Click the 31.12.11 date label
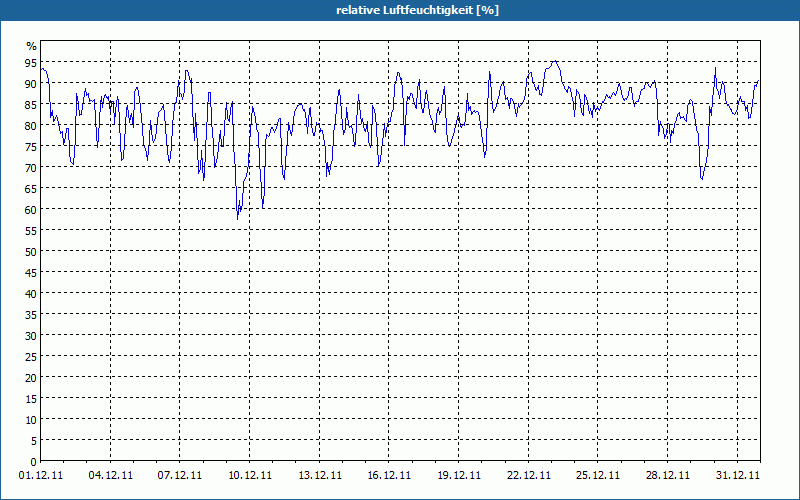 [x=737, y=475]
